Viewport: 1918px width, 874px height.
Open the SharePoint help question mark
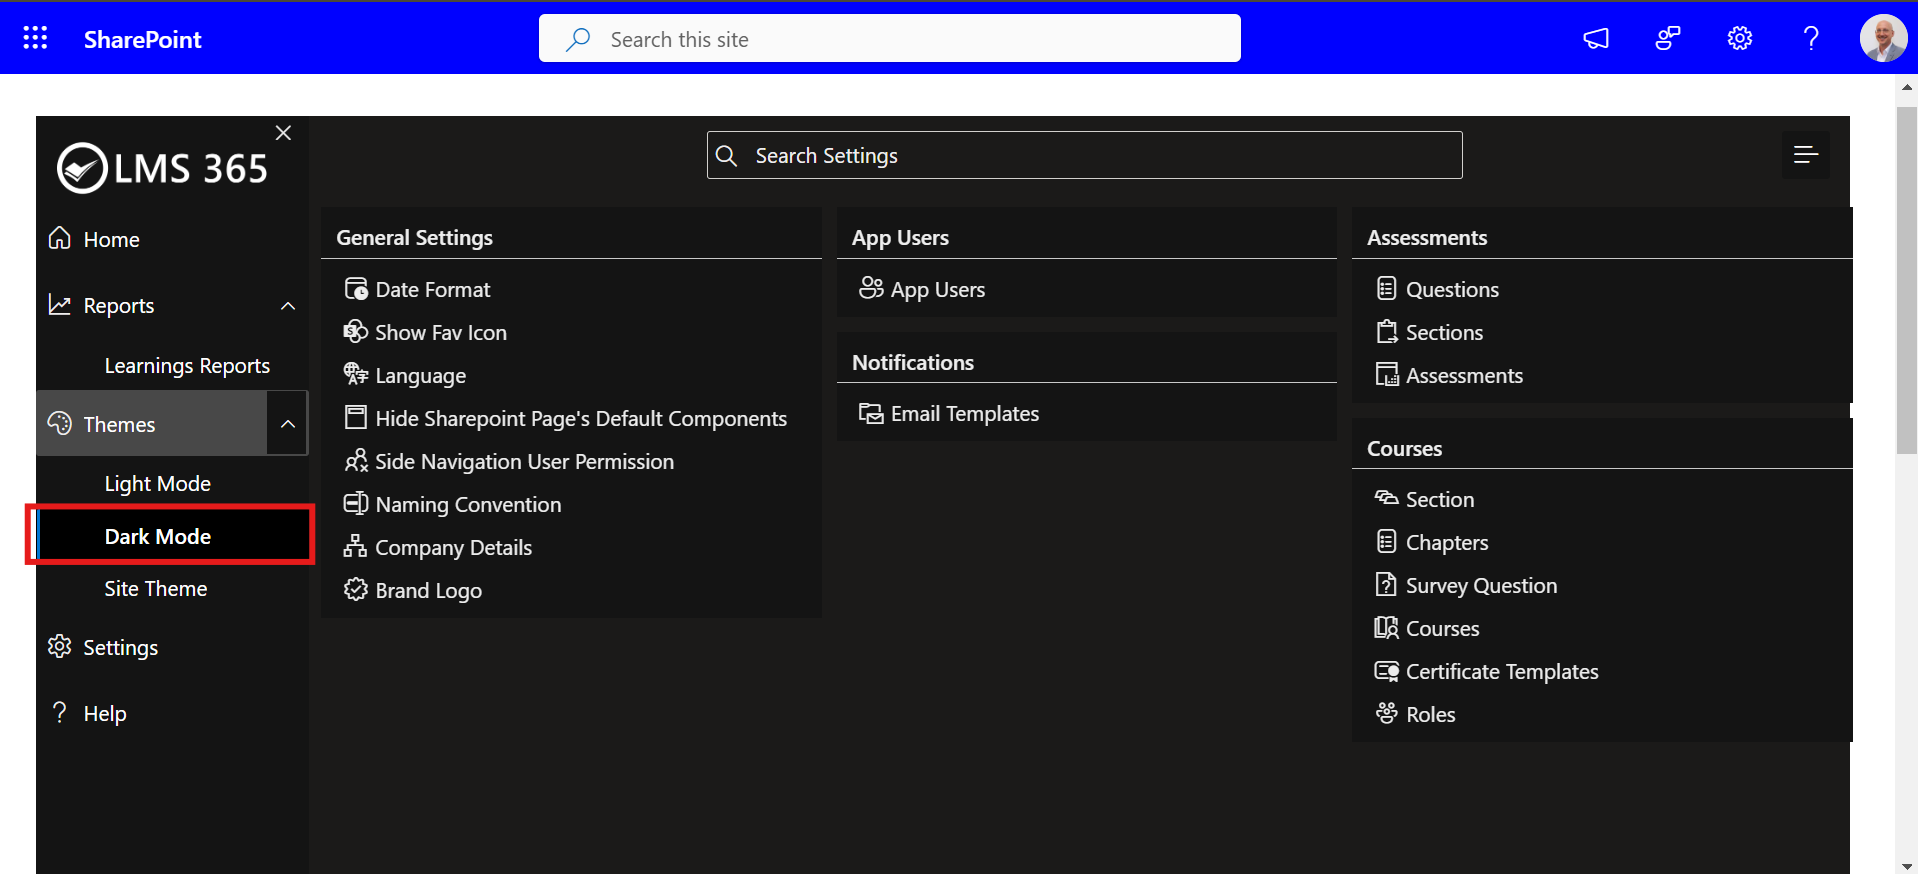tap(1811, 38)
